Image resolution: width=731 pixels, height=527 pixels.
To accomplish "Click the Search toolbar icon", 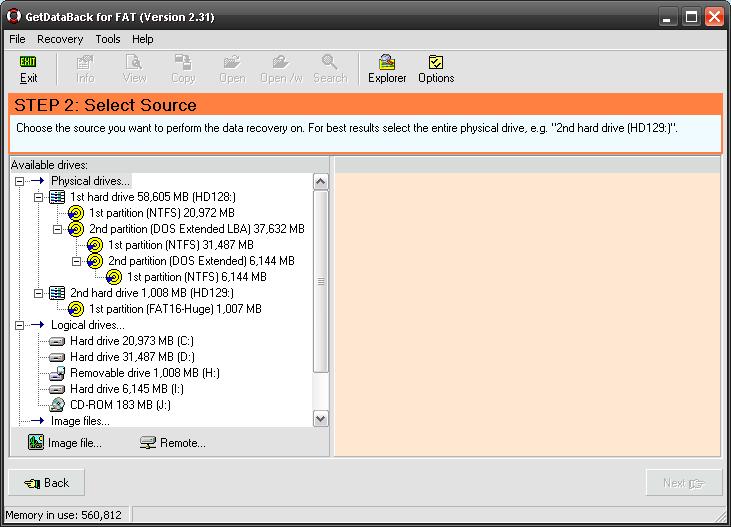I will coord(330,62).
